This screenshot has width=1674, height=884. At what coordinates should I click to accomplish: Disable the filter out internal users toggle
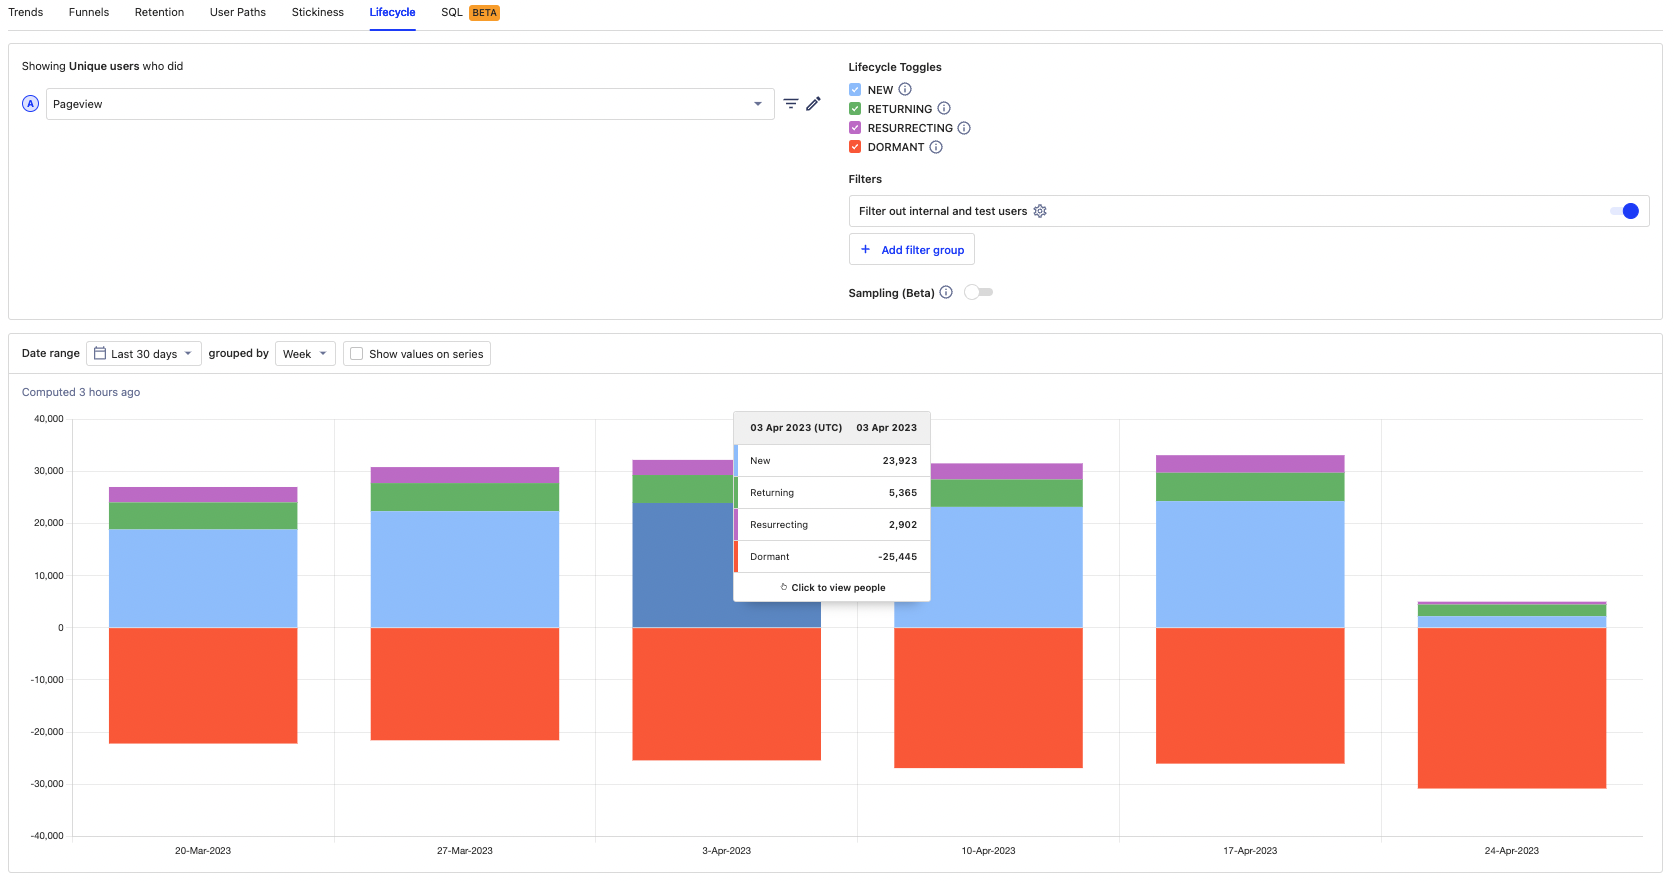pos(1624,211)
